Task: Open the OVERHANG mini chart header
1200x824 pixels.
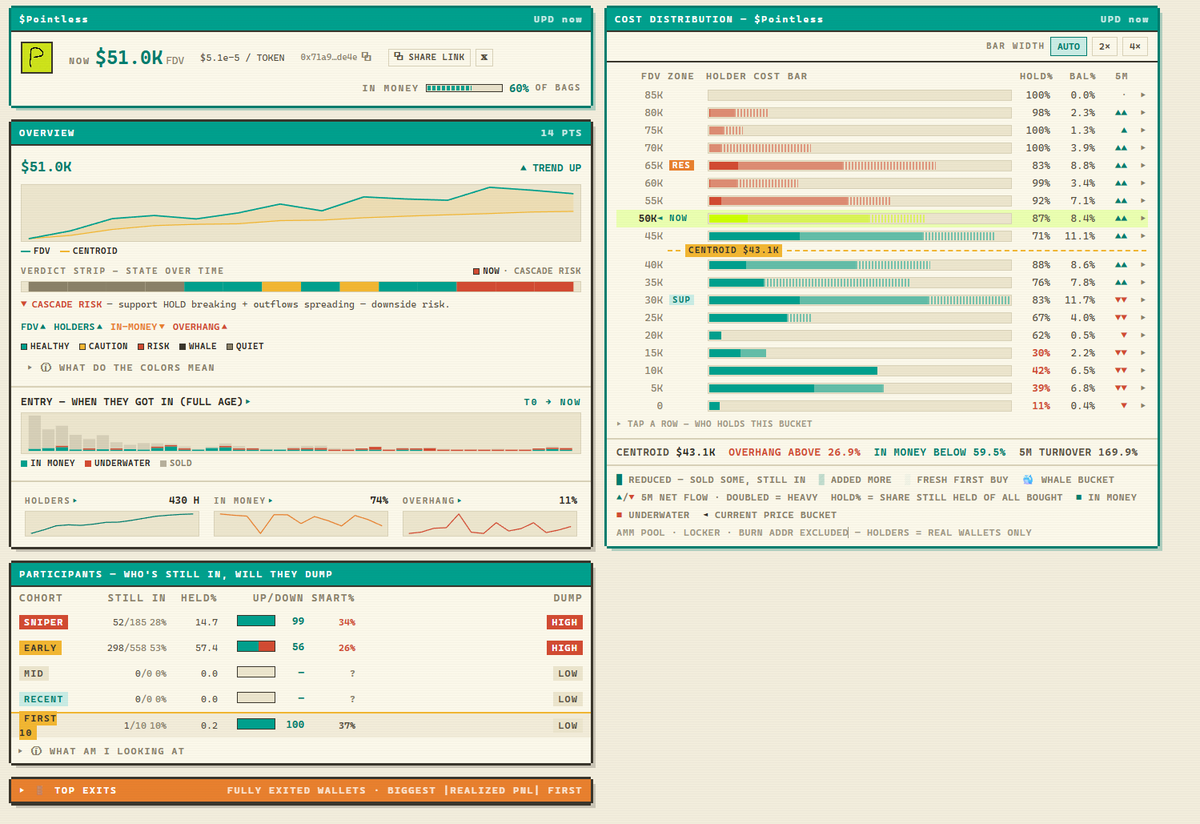Action: (x=433, y=500)
